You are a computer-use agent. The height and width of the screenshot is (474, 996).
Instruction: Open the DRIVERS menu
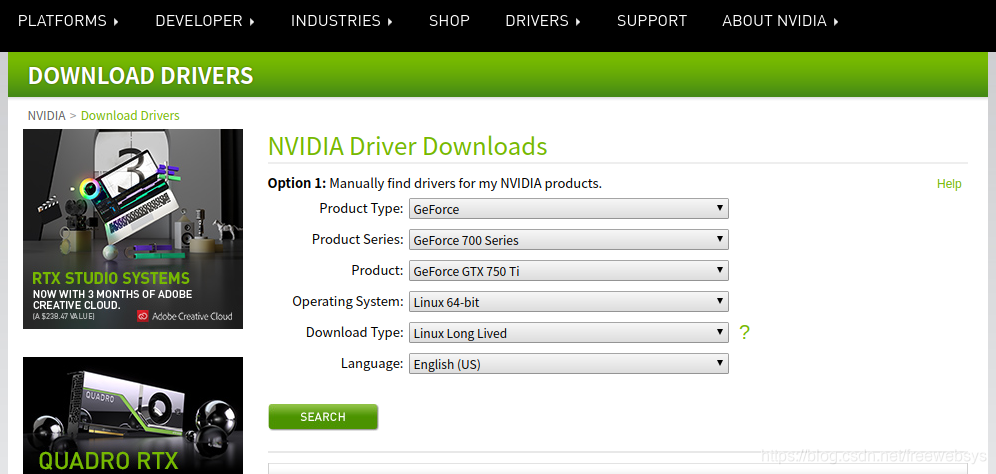(543, 21)
